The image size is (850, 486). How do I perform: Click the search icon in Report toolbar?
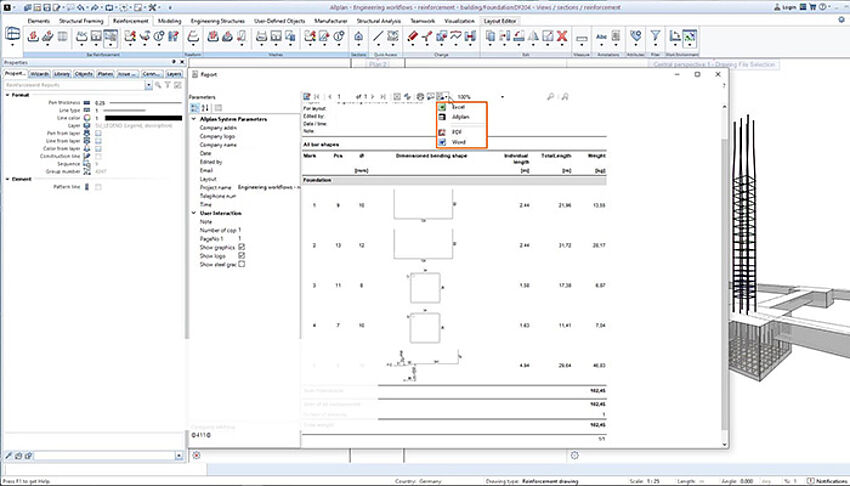[x=551, y=96]
